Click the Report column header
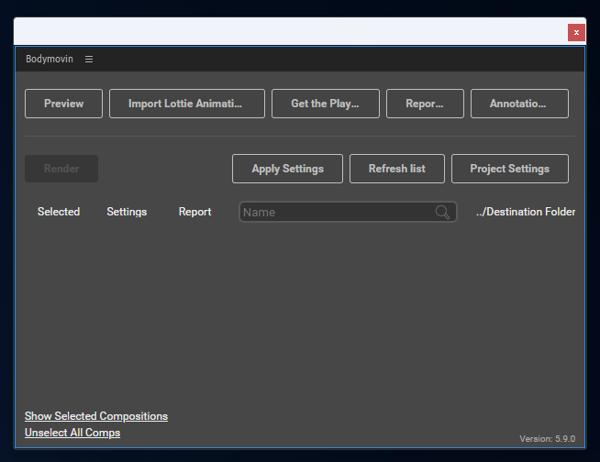The width and height of the screenshot is (600, 462). (195, 212)
